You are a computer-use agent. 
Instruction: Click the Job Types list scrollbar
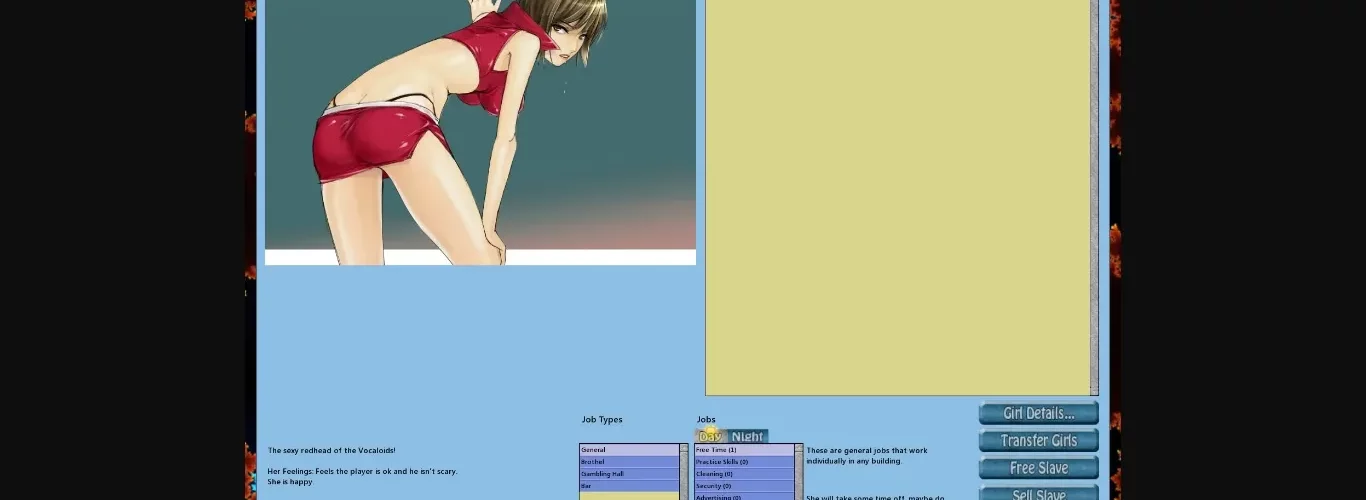[x=684, y=472]
